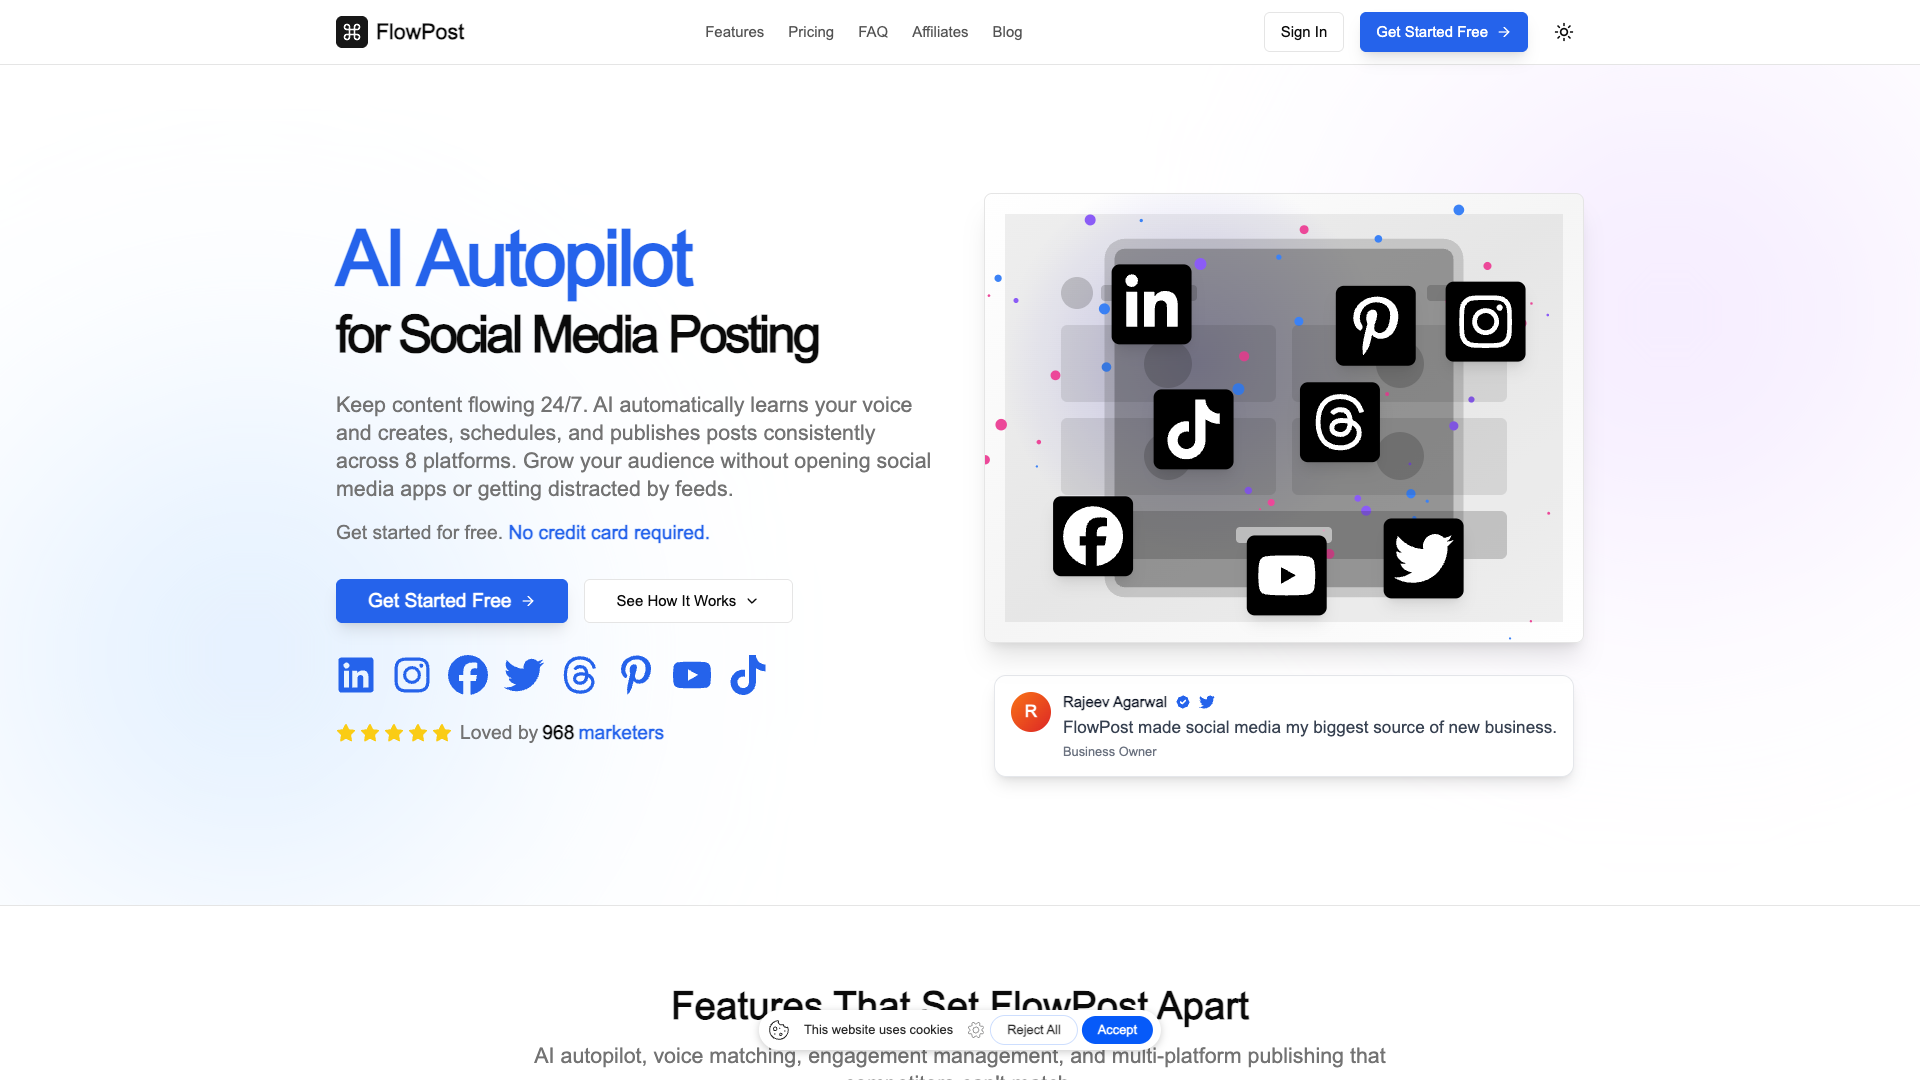Click the No credit card required link
The width and height of the screenshot is (1920, 1080).
click(609, 533)
